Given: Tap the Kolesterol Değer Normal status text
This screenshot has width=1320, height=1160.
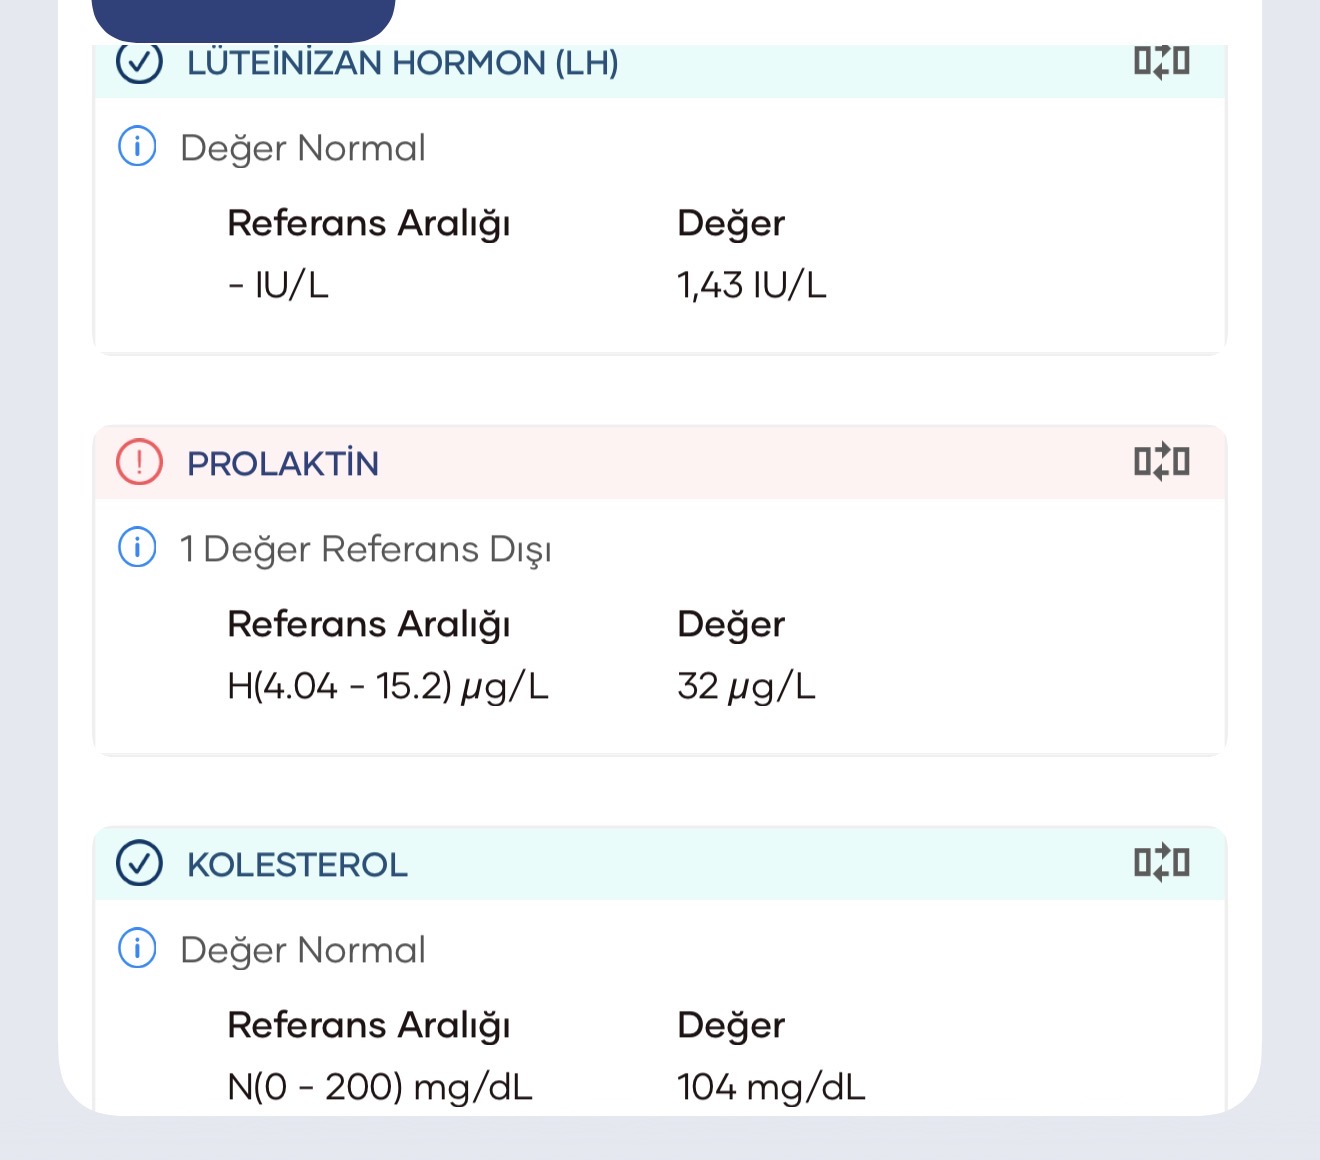Looking at the screenshot, I should [x=302, y=950].
